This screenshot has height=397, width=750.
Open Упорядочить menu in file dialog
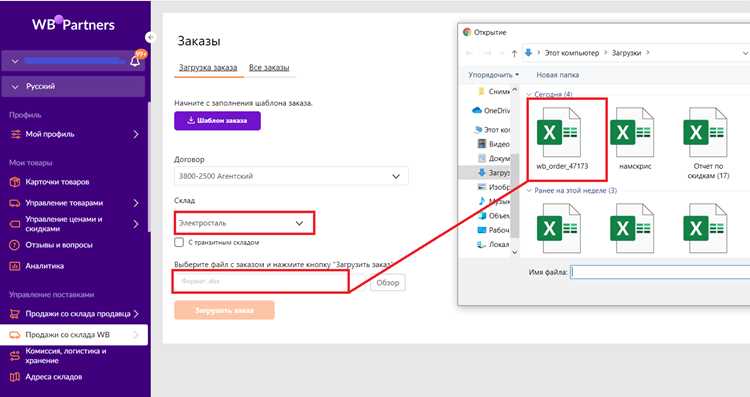[494, 75]
